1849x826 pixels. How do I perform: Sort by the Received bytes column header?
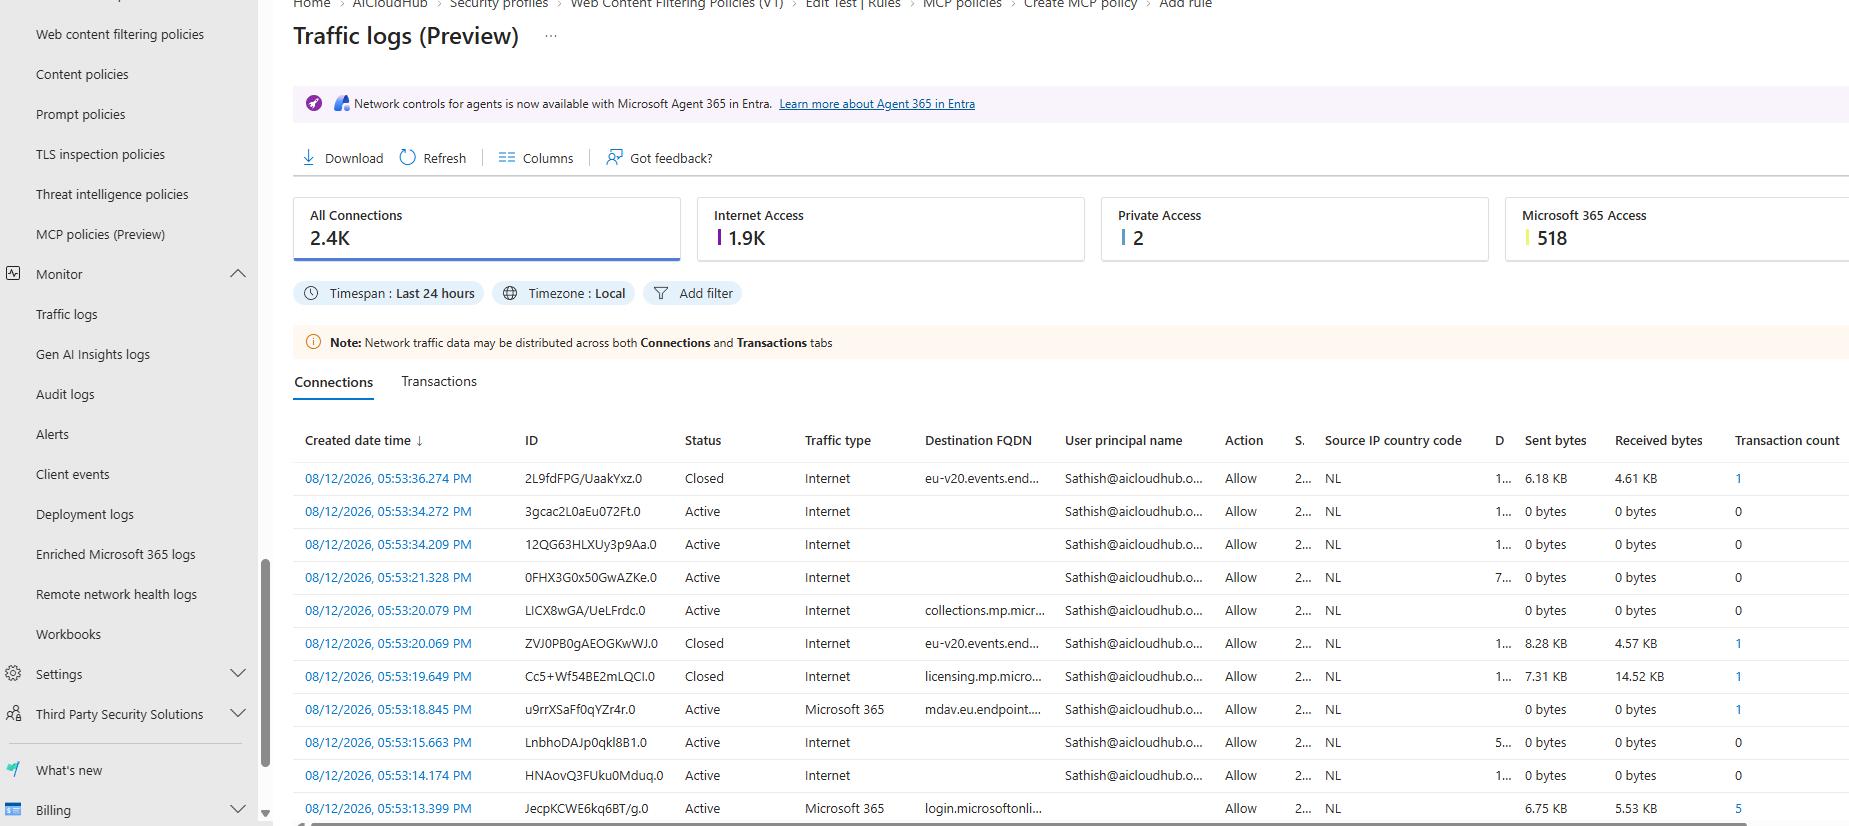tap(1658, 441)
